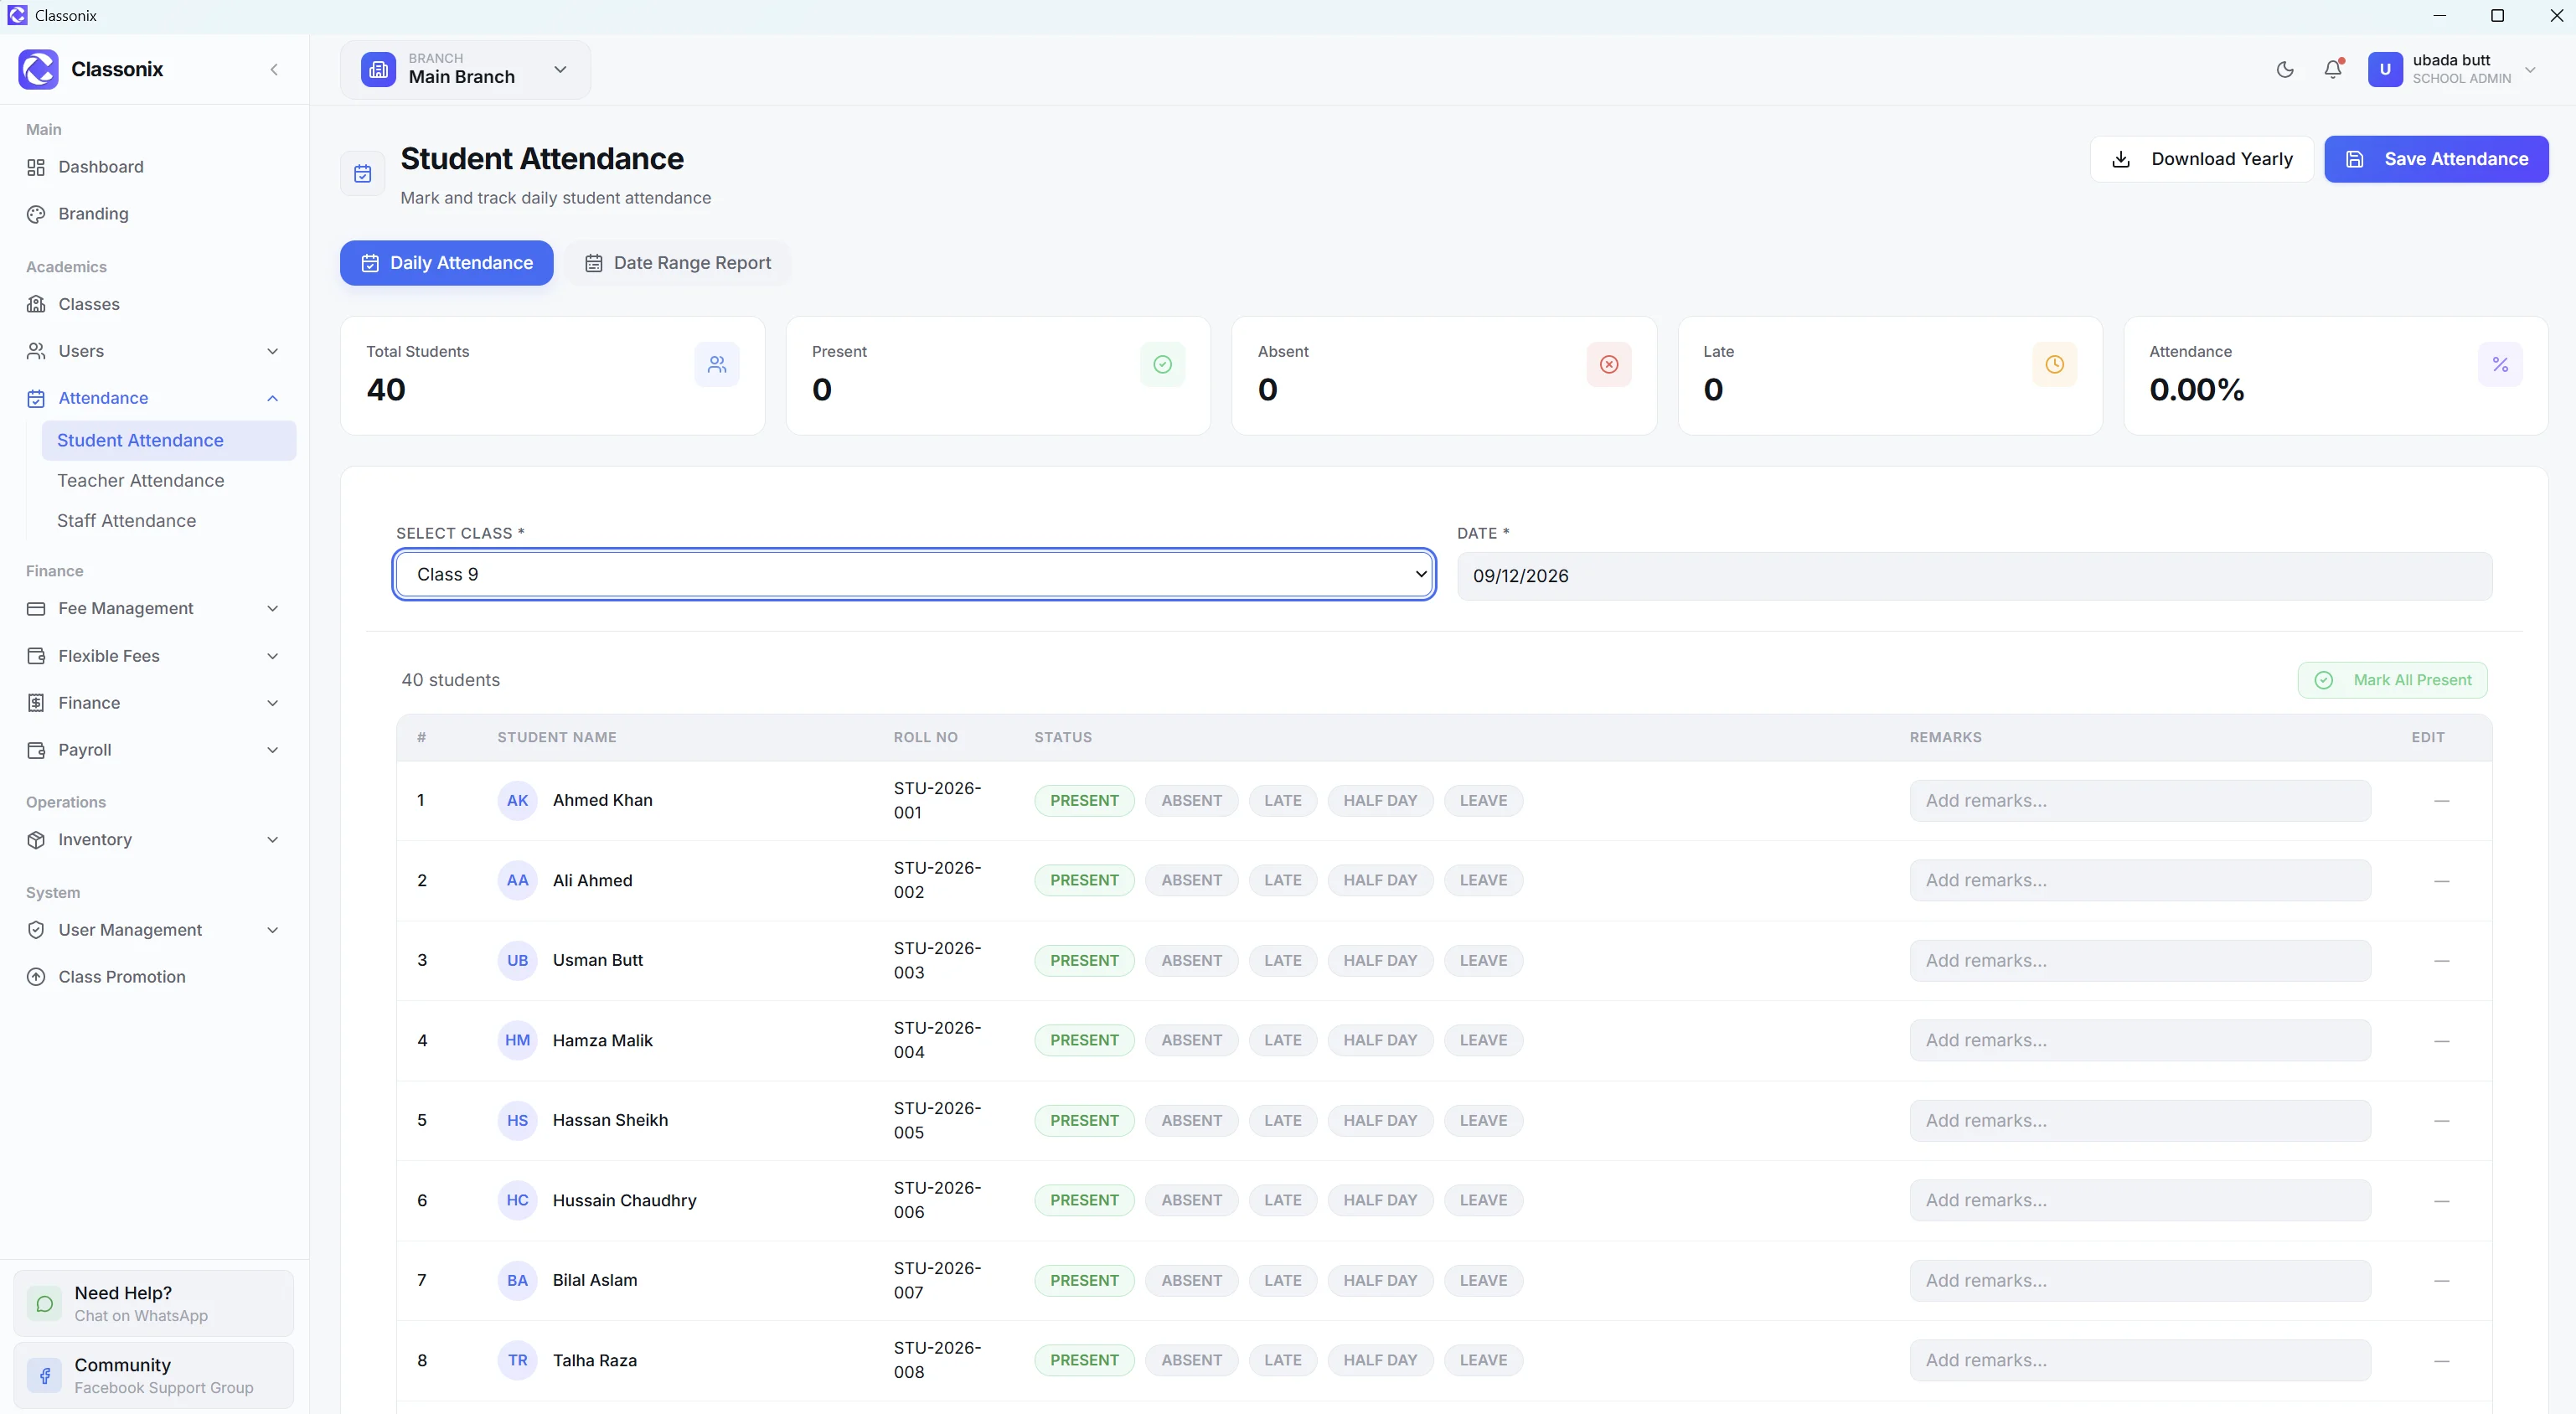2576x1414 pixels.
Task: Click Ahmed Khan's AK avatar
Action: point(517,800)
